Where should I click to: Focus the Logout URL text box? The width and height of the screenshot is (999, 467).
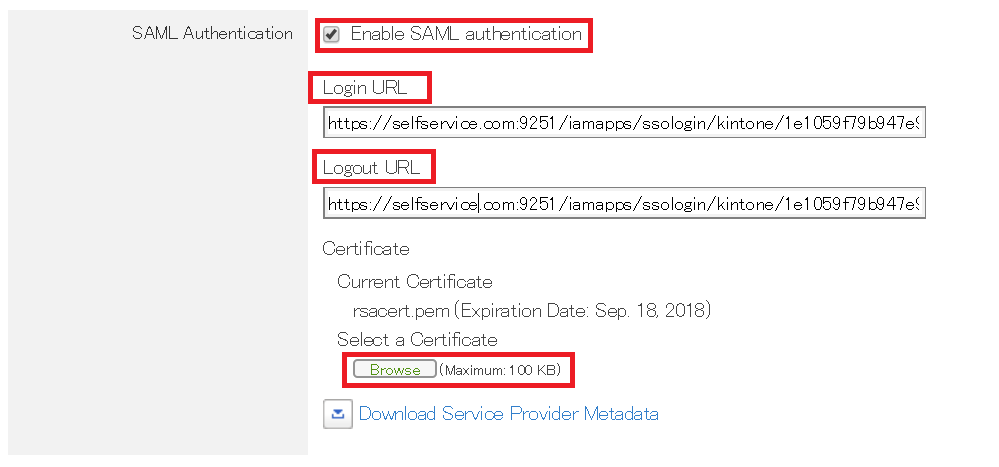coord(623,204)
